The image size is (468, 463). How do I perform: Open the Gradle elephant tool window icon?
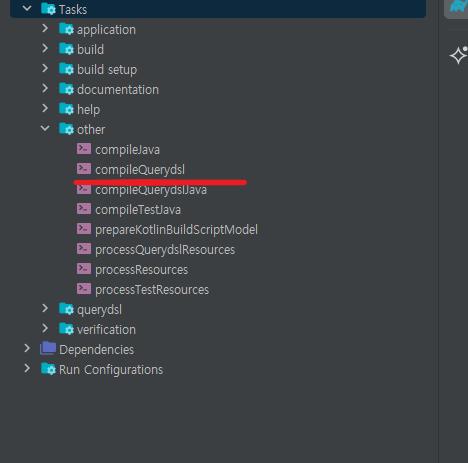click(459, 7)
